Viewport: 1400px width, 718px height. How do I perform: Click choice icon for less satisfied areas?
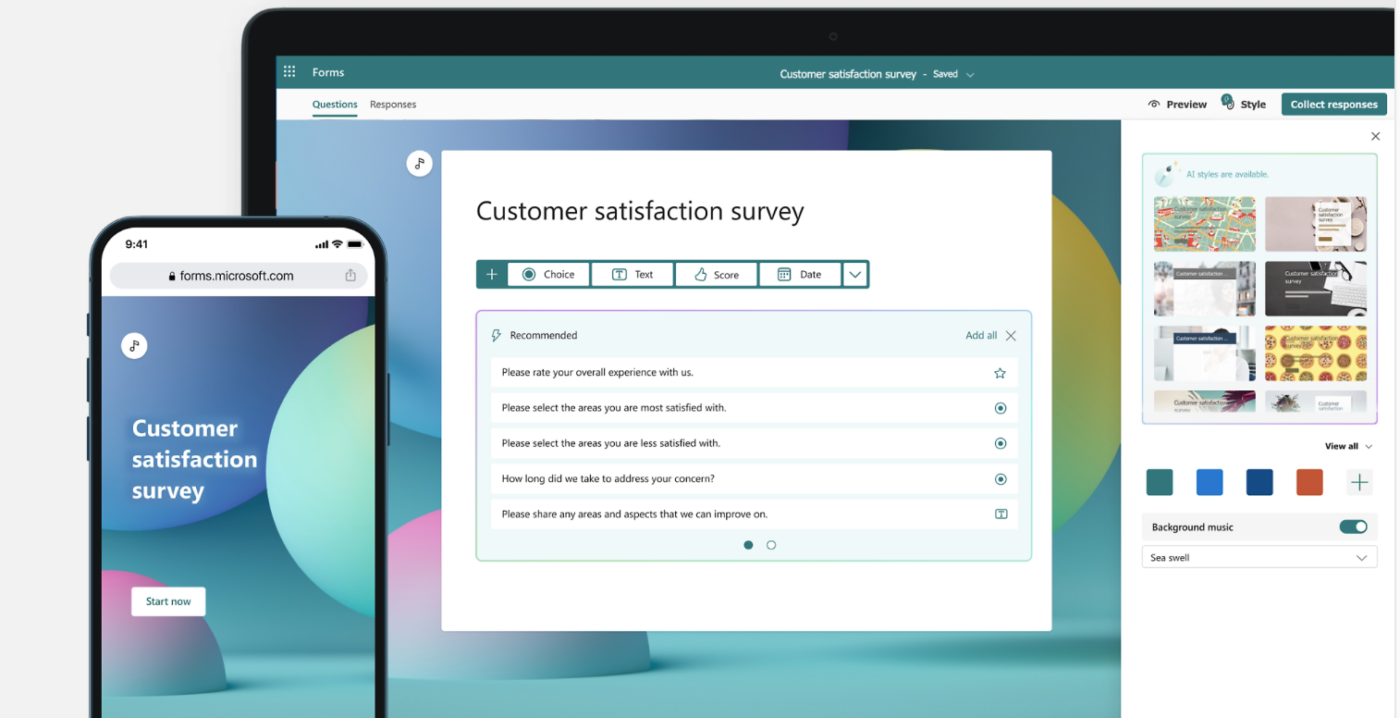[x=1000, y=444]
